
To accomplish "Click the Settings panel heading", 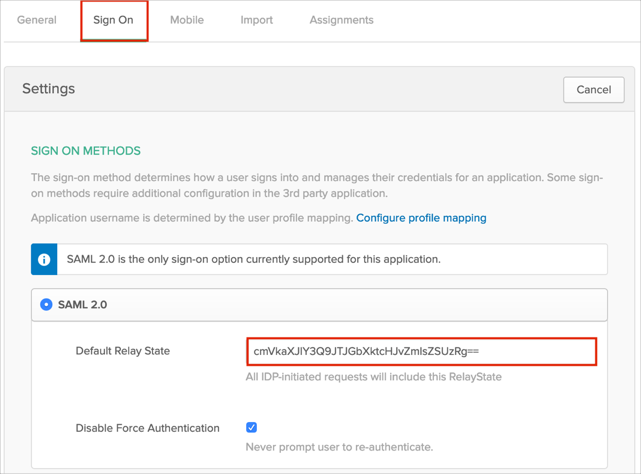I will (49, 89).
